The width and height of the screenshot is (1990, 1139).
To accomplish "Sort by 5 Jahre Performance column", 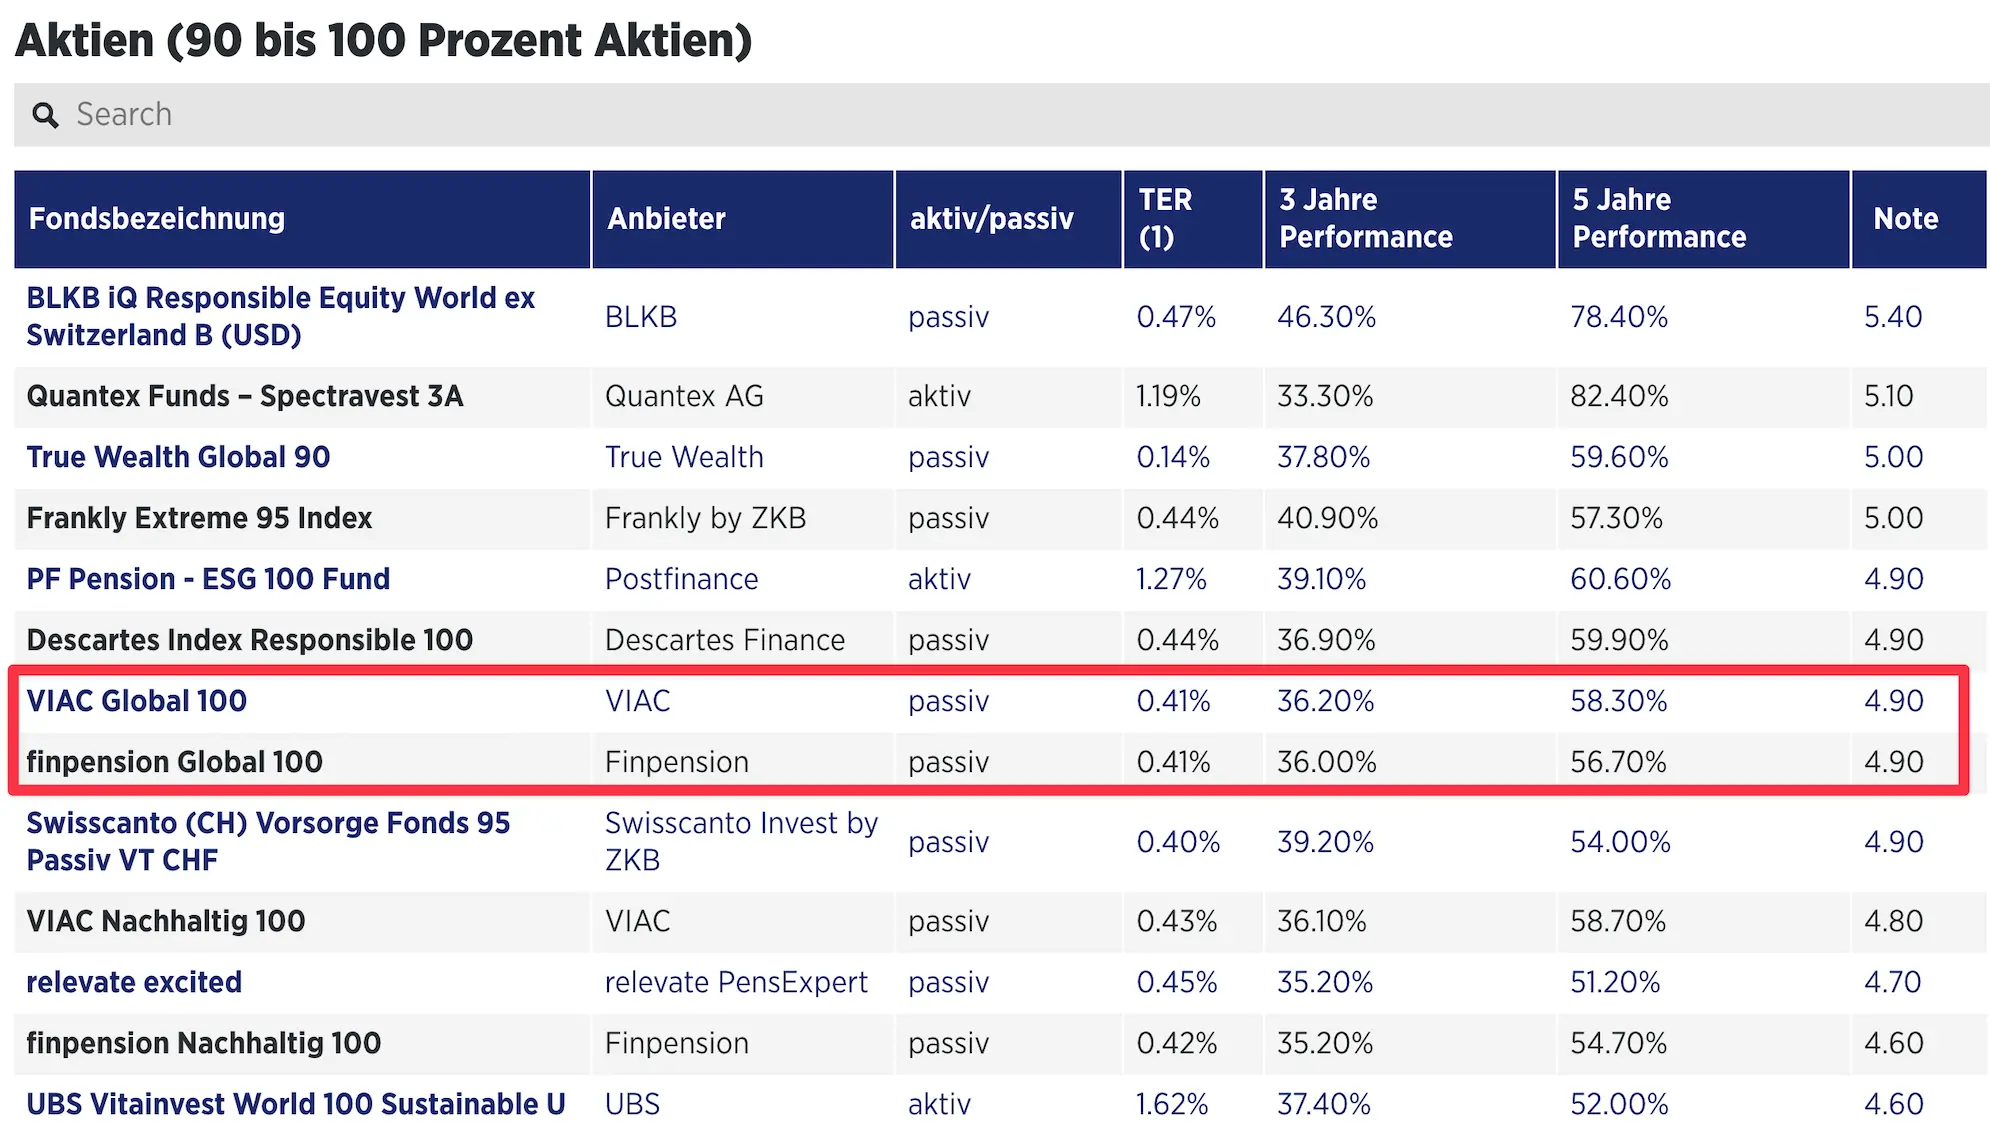I will (x=1660, y=219).
